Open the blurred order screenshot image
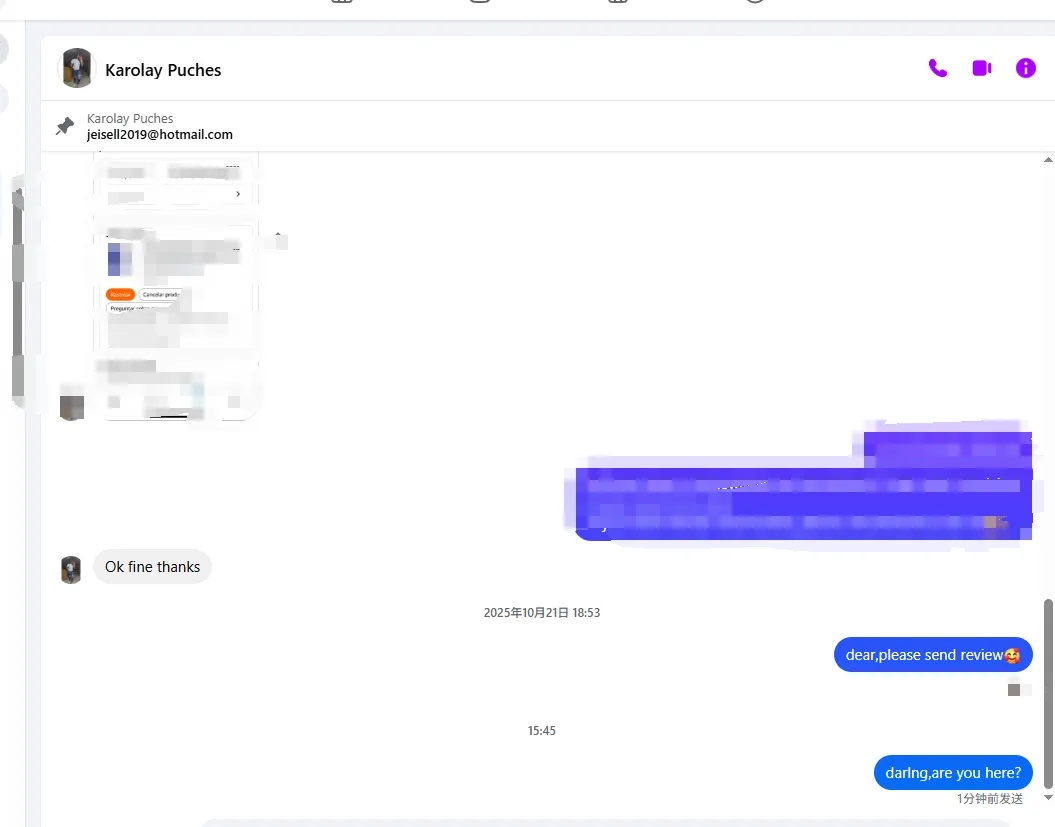1055x827 pixels. coord(175,286)
